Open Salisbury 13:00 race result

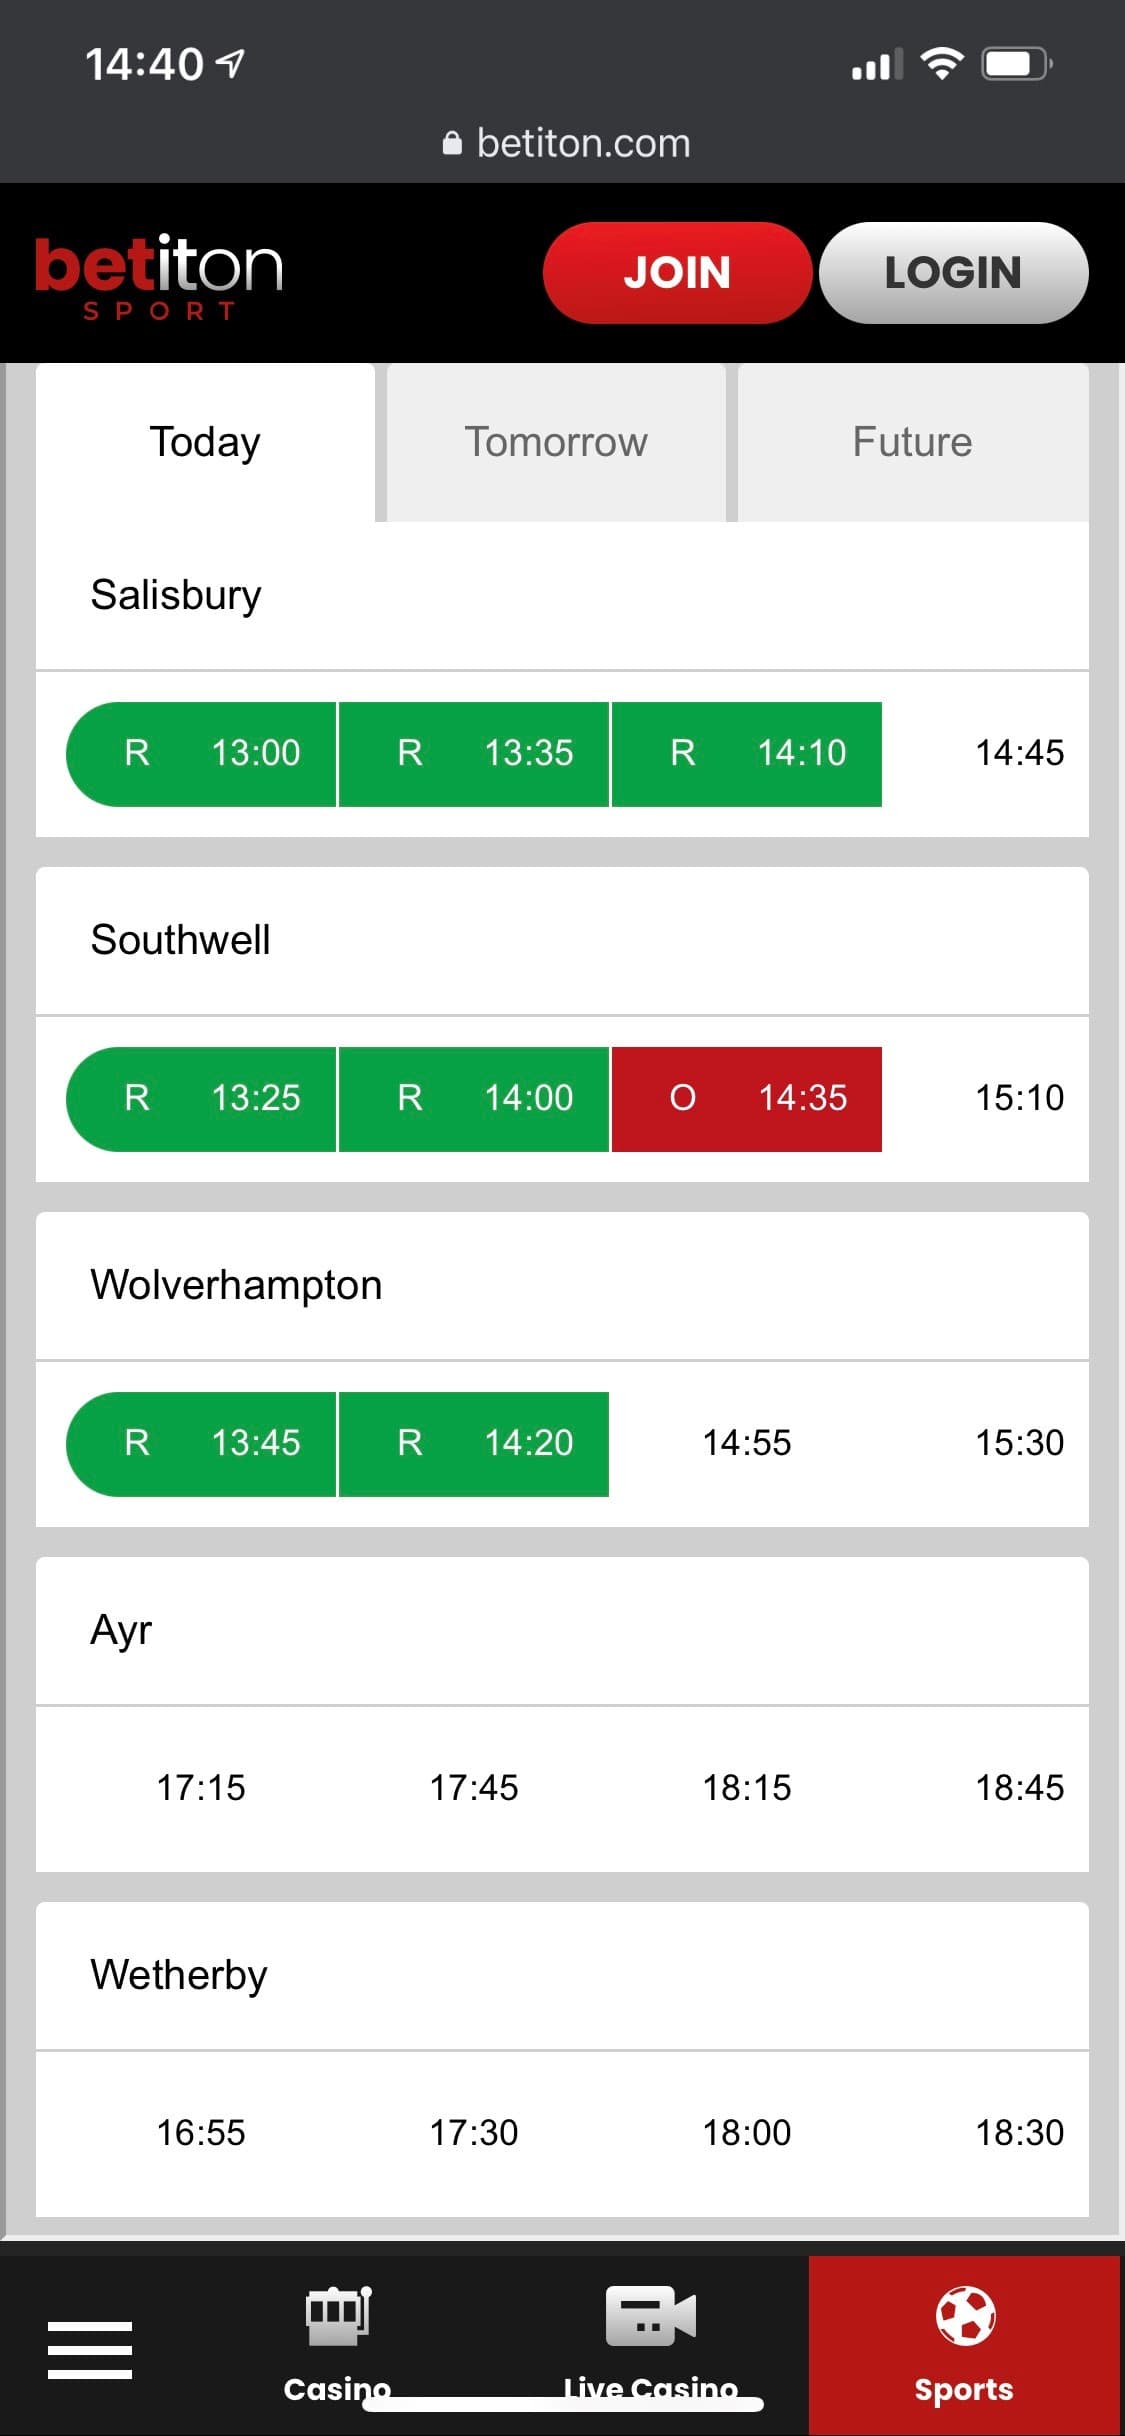click(202, 753)
